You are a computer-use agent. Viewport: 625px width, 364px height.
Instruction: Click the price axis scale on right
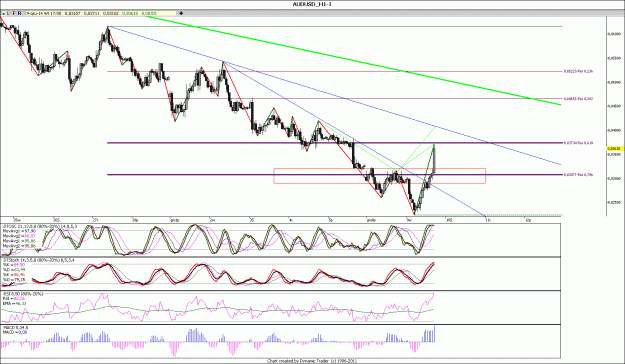click(615, 116)
